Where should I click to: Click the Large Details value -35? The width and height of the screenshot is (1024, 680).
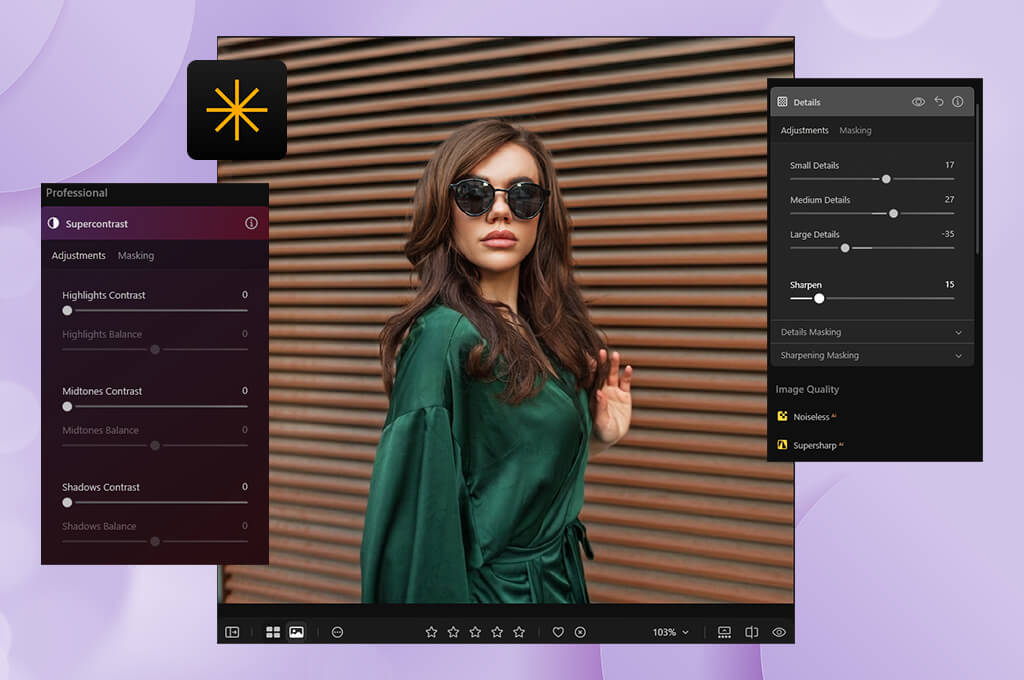[x=948, y=234]
